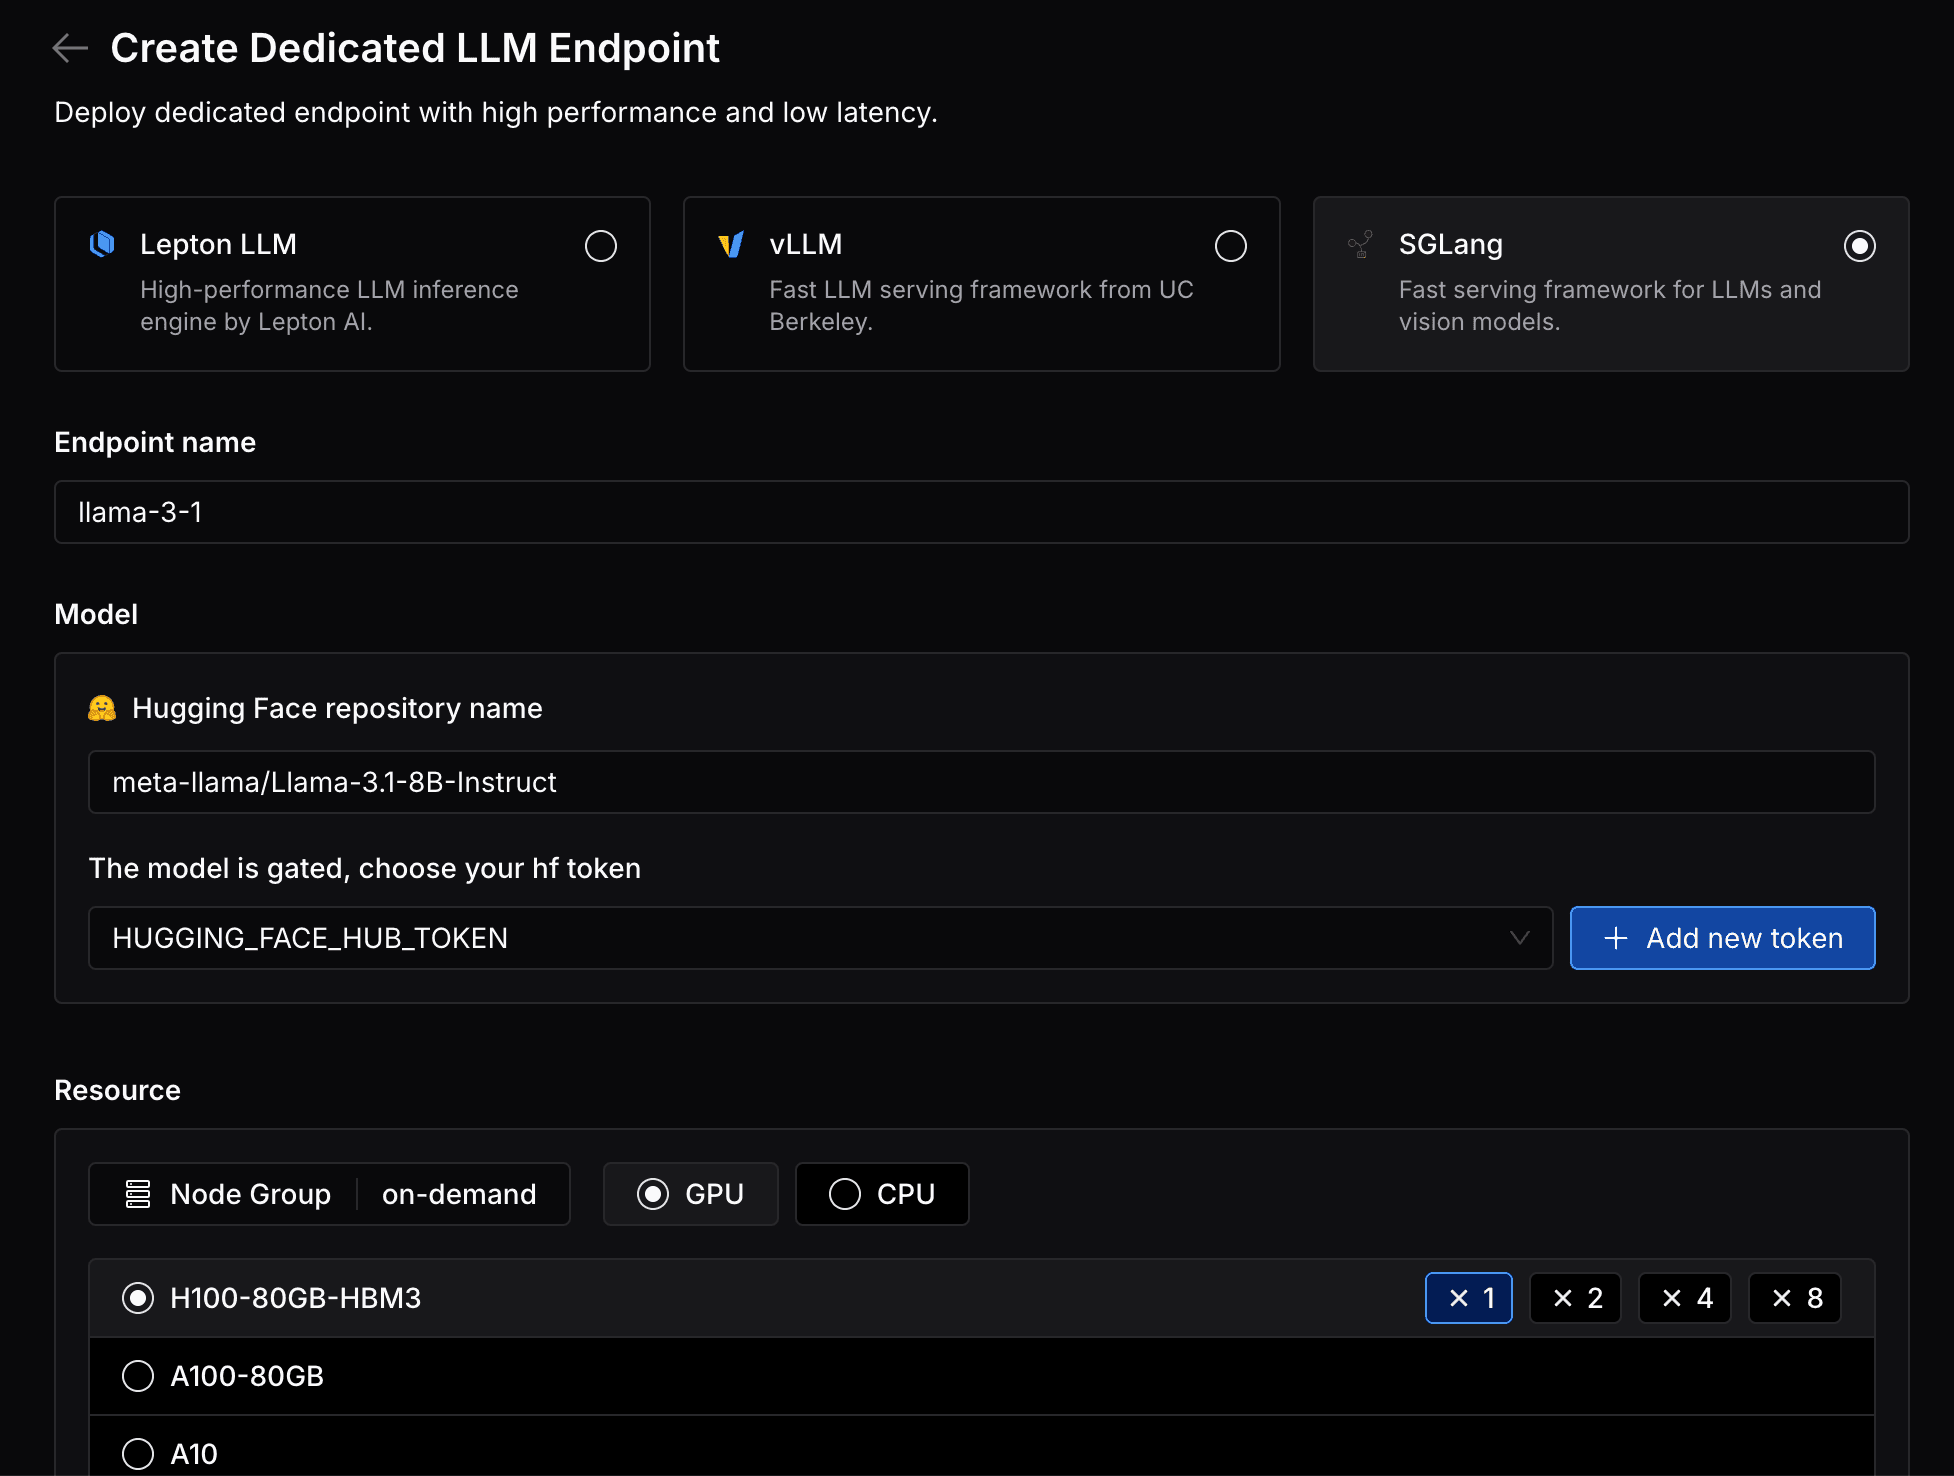Set GPU count to × 2
The width and height of the screenshot is (1954, 1476).
pos(1576,1298)
